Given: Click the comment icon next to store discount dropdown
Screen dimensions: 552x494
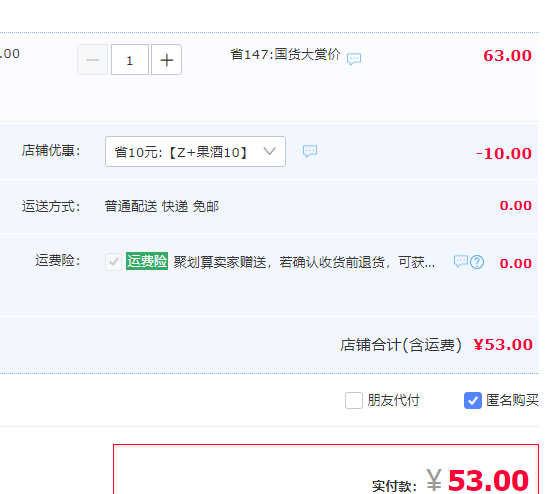Looking at the screenshot, I should pyautogui.click(x=310, y=151).
